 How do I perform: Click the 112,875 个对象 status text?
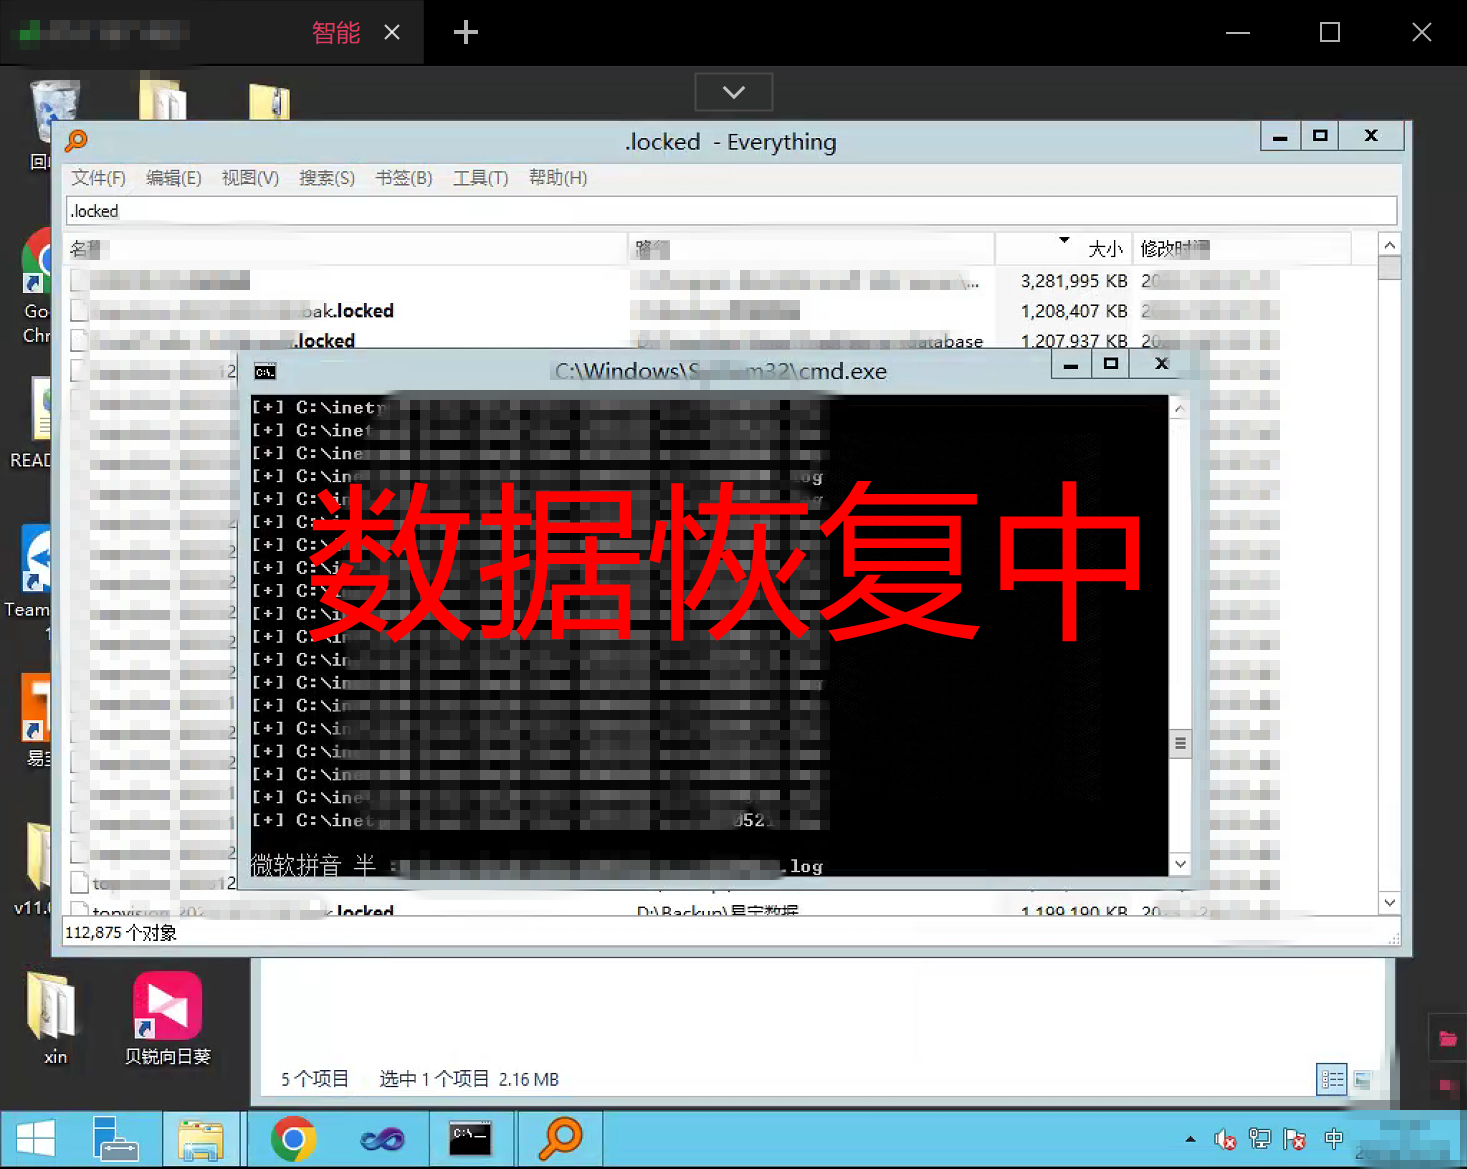(120, 933)
